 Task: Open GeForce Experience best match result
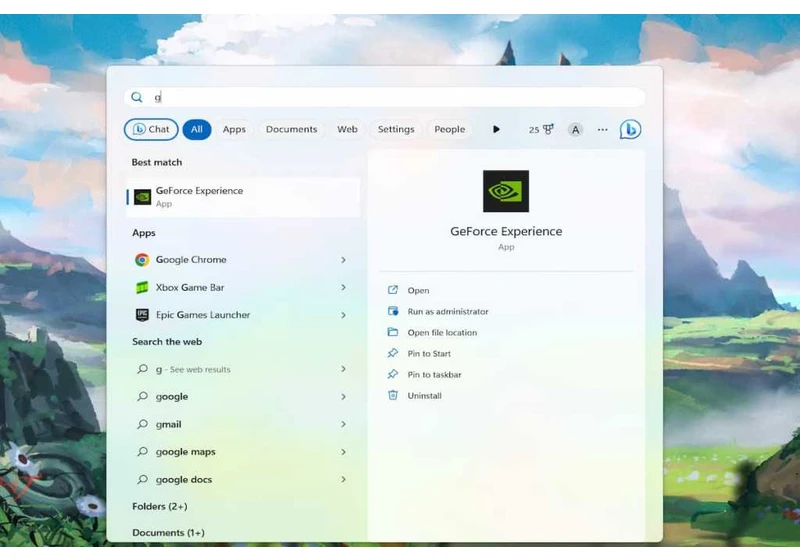(243, 197)
